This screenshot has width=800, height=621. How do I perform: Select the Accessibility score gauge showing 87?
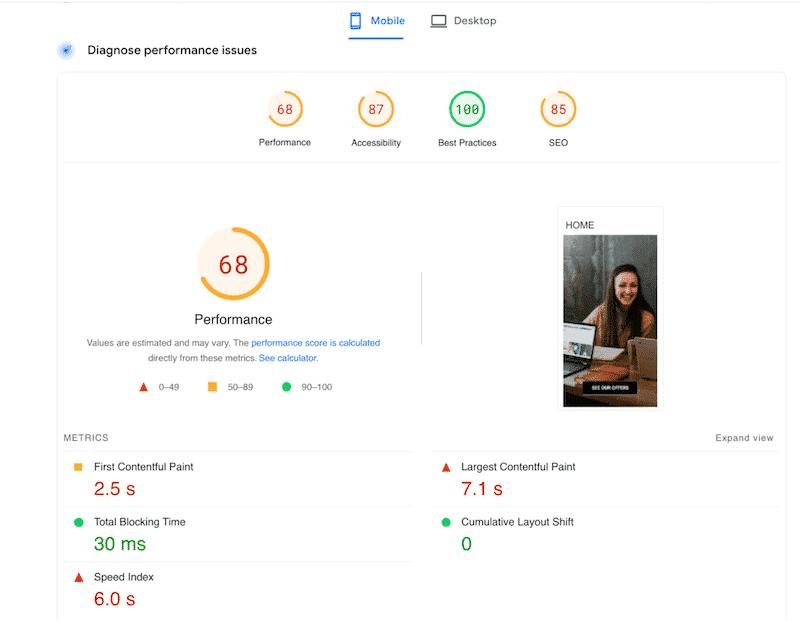click(376, 110)
